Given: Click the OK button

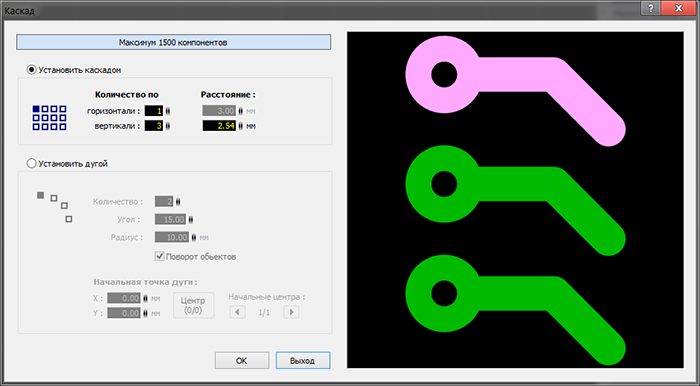Looking at the screenshot, I should pos(242,361).
